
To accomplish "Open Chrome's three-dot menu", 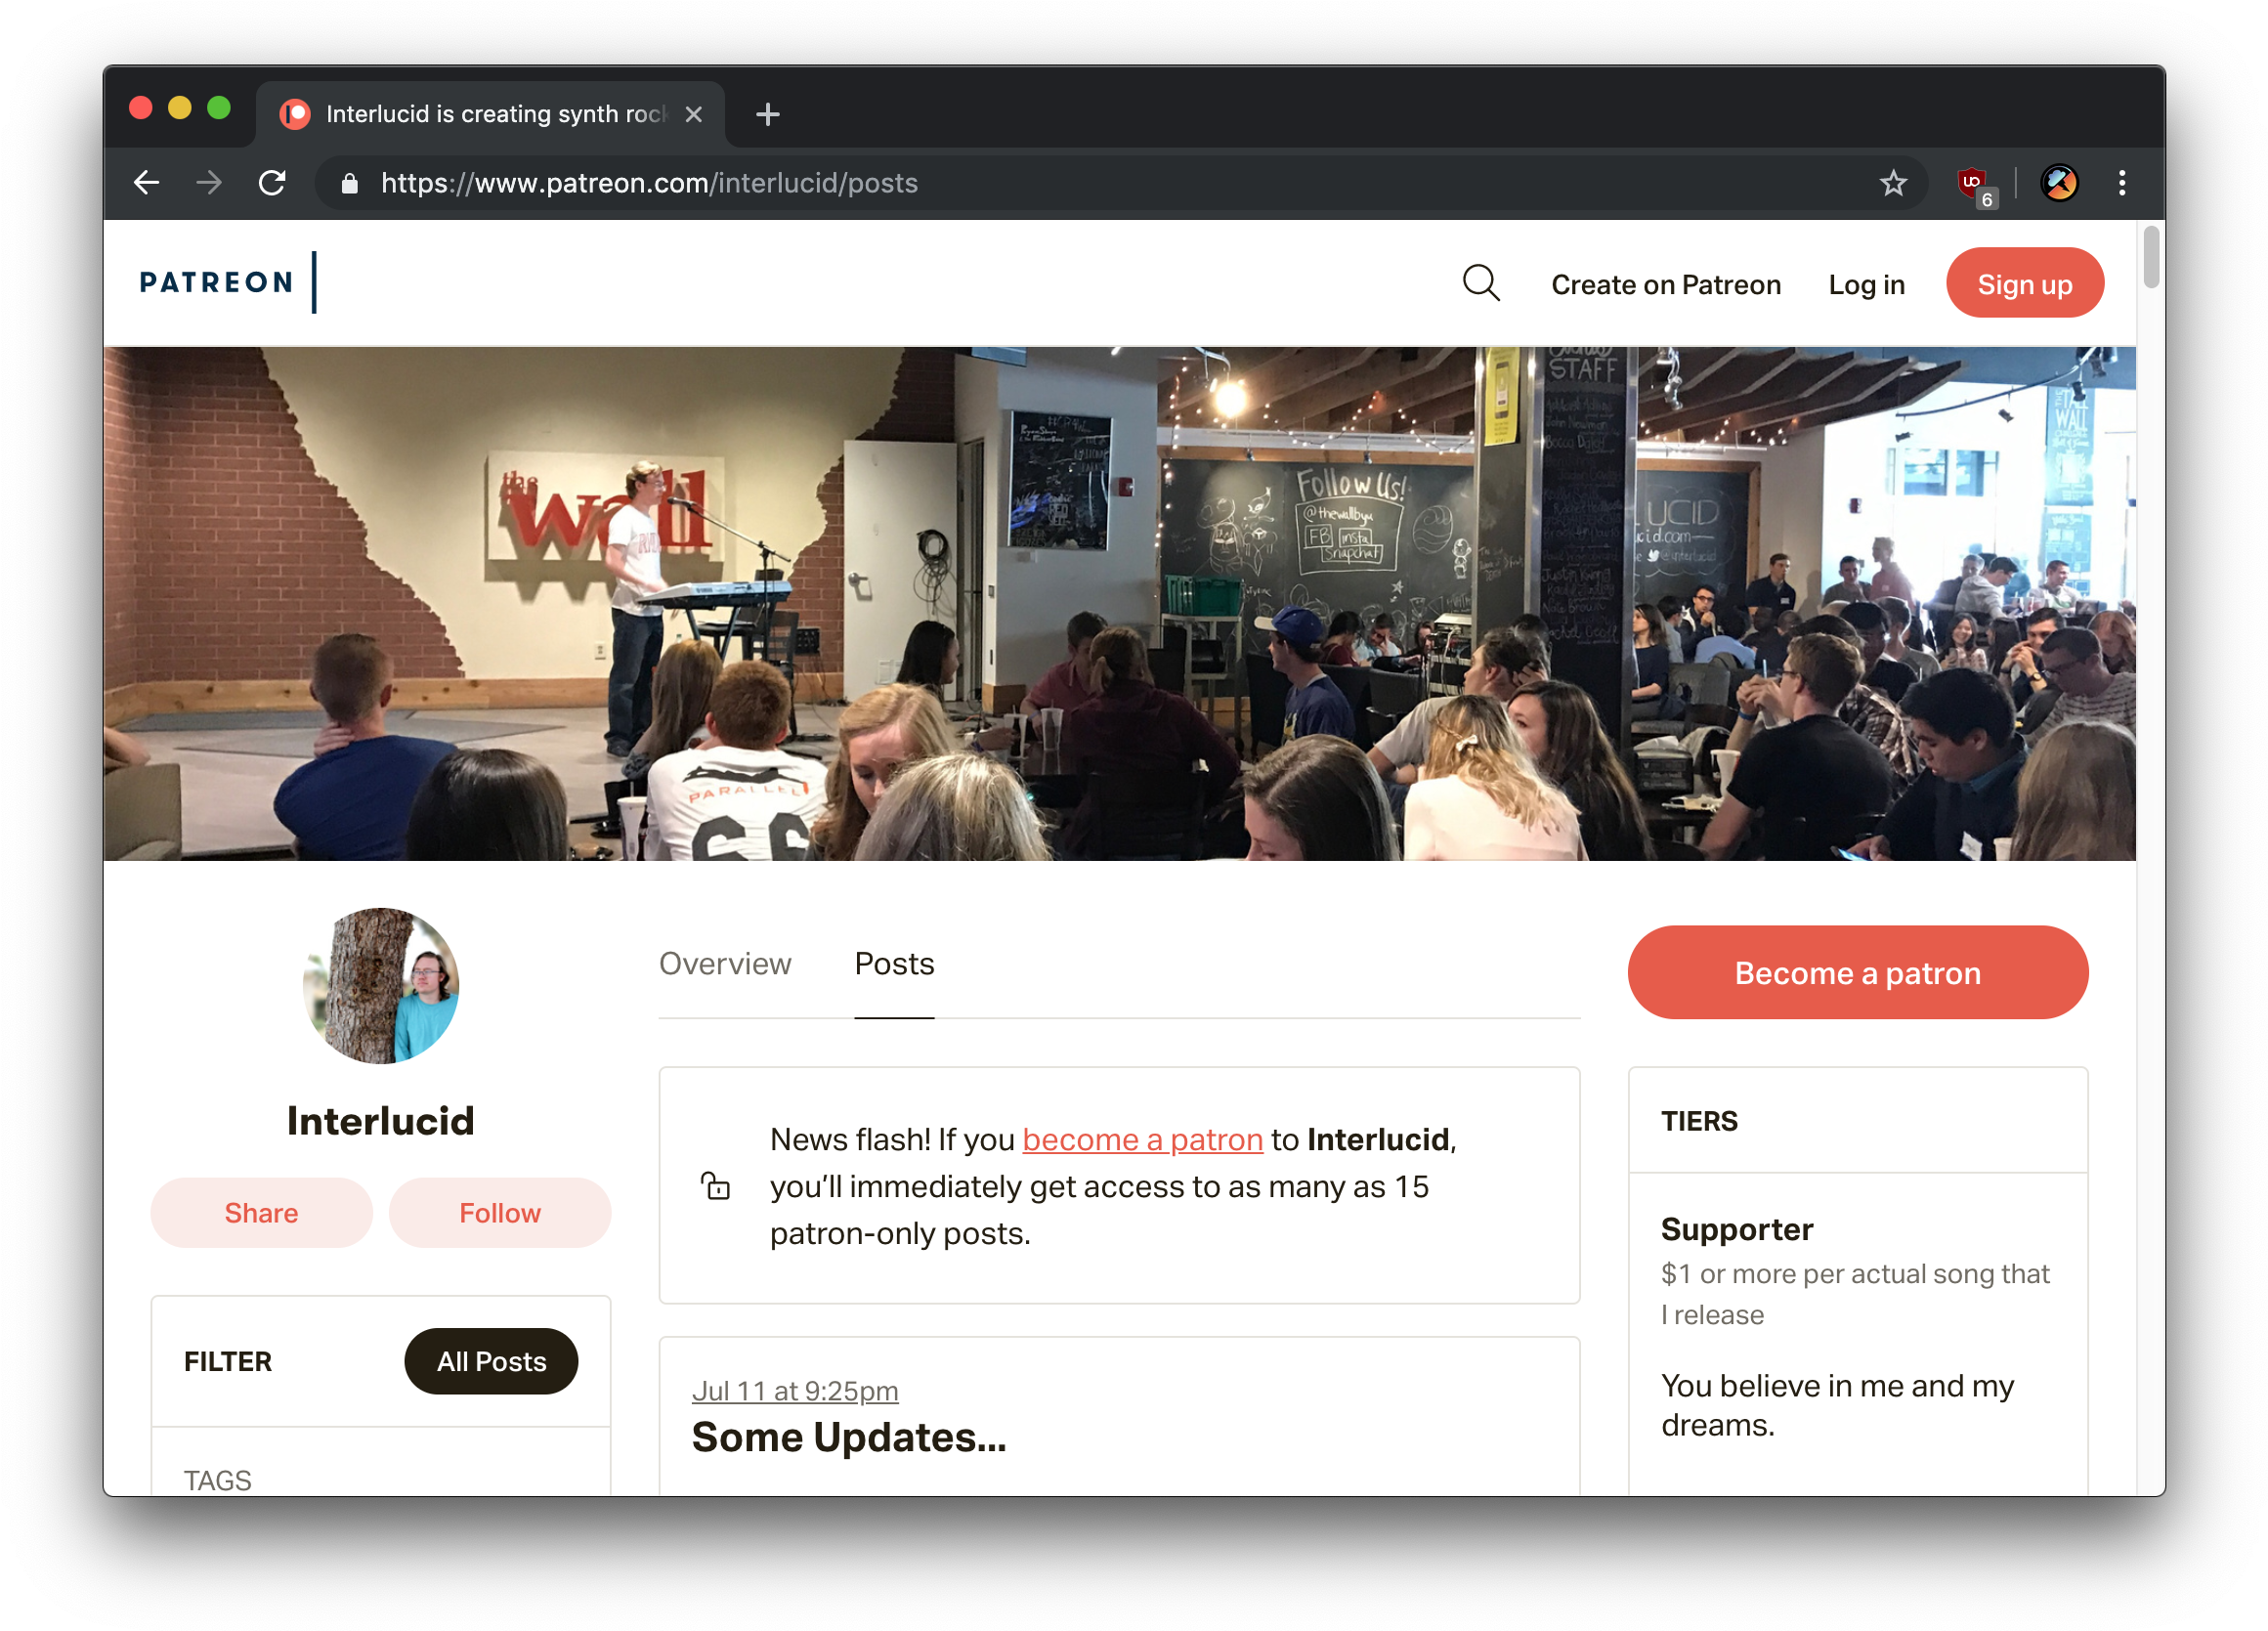I will (x=2121, y=183).
